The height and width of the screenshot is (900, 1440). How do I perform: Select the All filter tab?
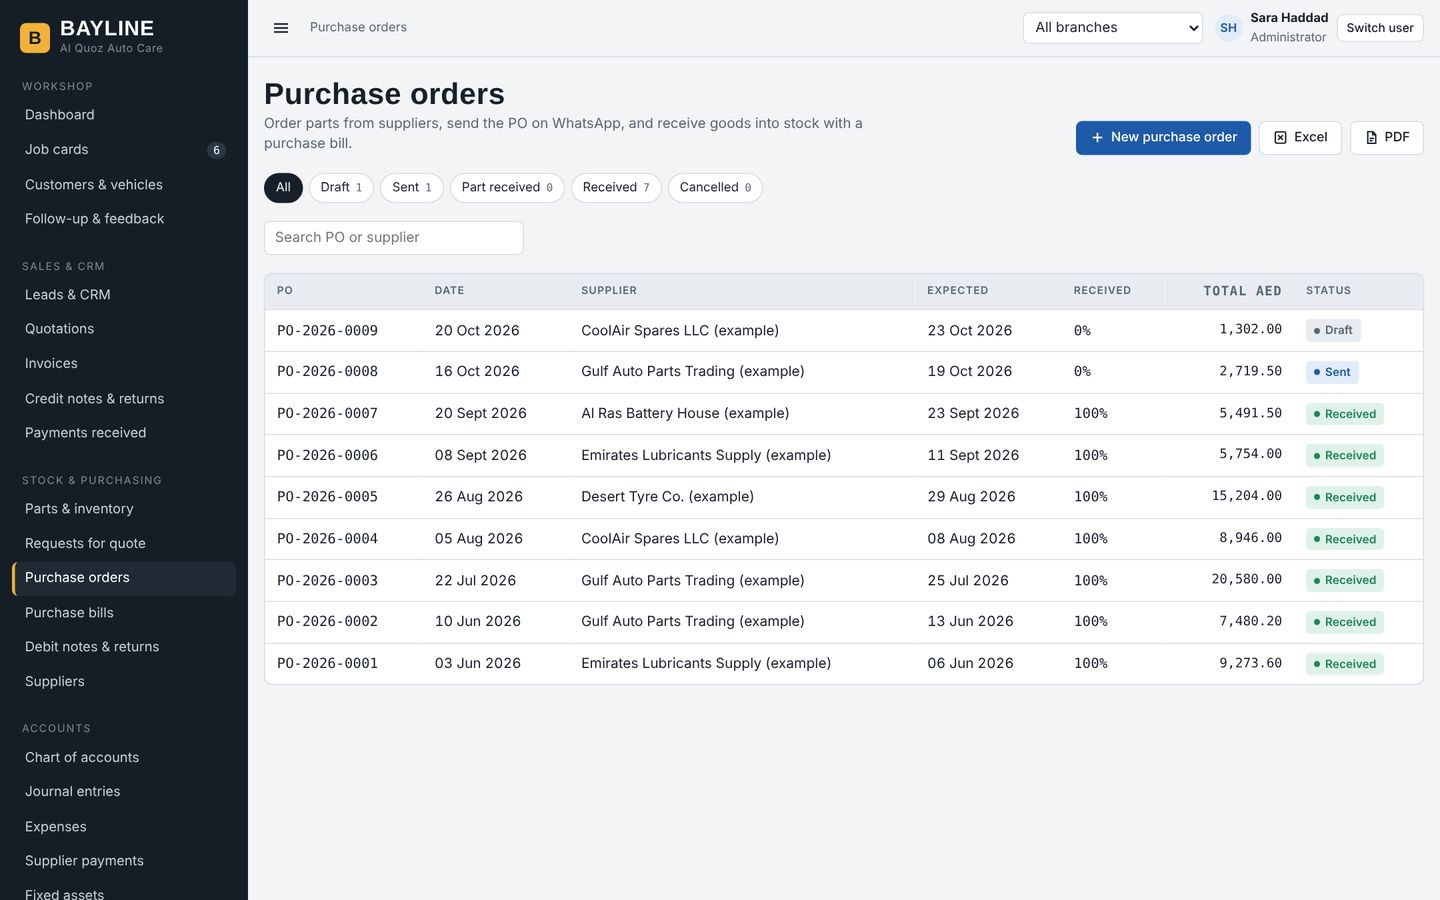pos(283,188)
